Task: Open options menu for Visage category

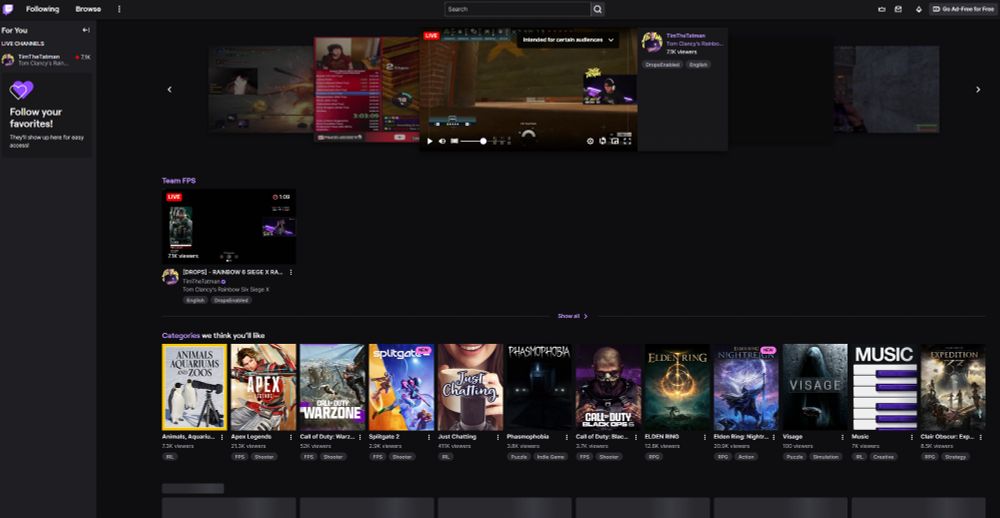Action: (842, 437)
